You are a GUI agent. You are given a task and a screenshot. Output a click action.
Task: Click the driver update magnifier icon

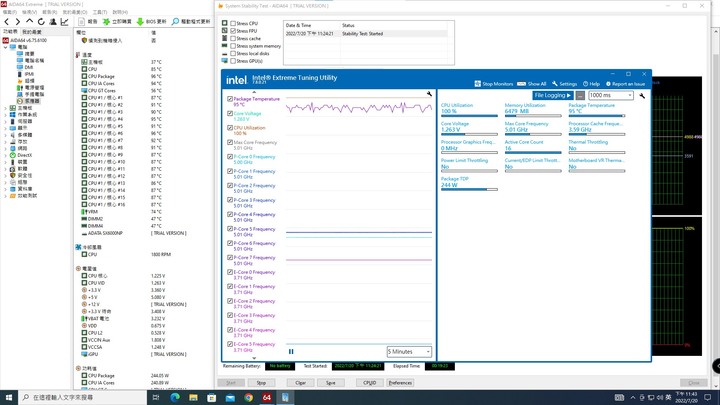tap(175, 22)
